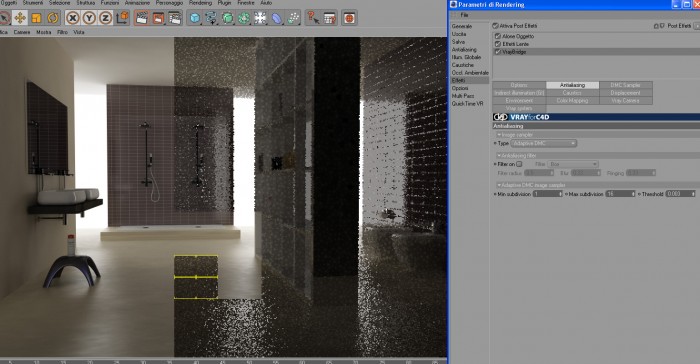Switch to Environment tab
The image size is (700, 364).
(x=519, y=100)
